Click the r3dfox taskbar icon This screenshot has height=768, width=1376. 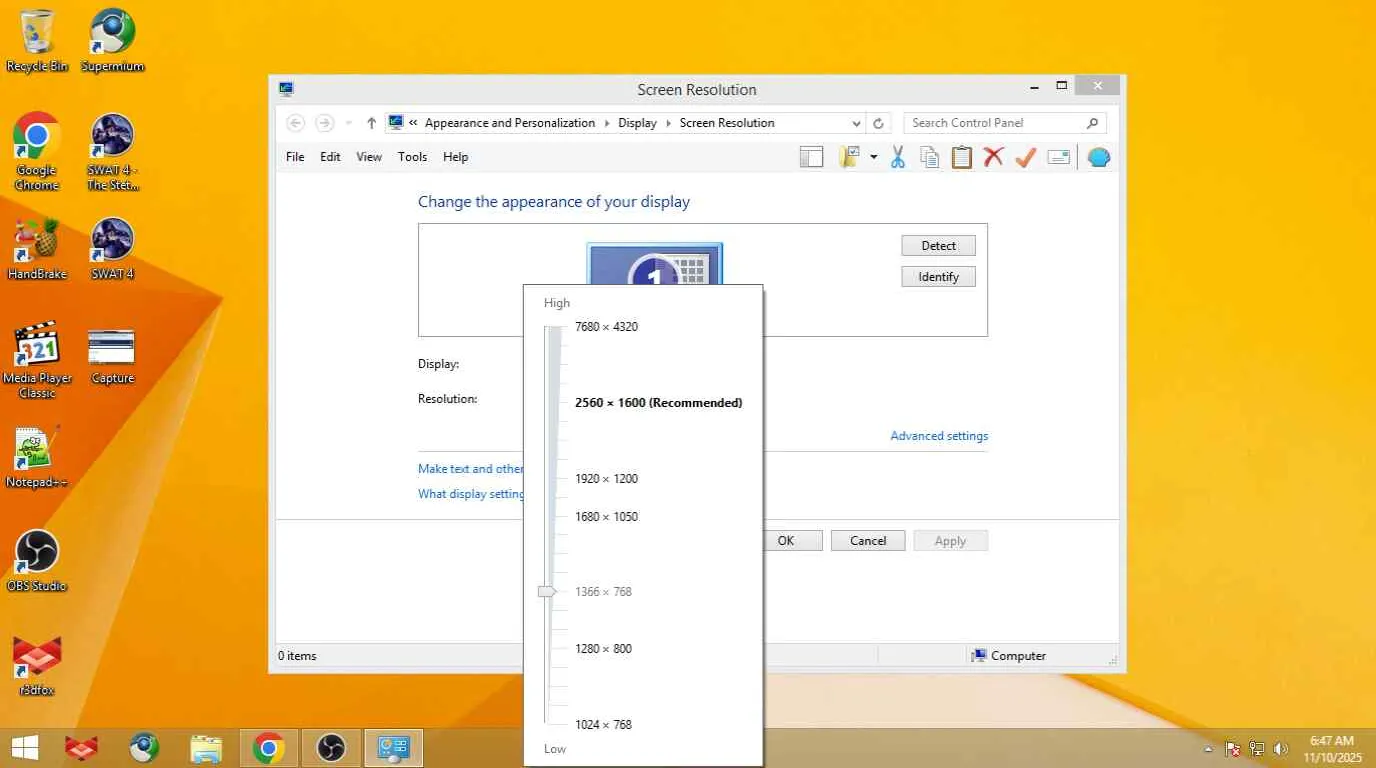(82, 748)
